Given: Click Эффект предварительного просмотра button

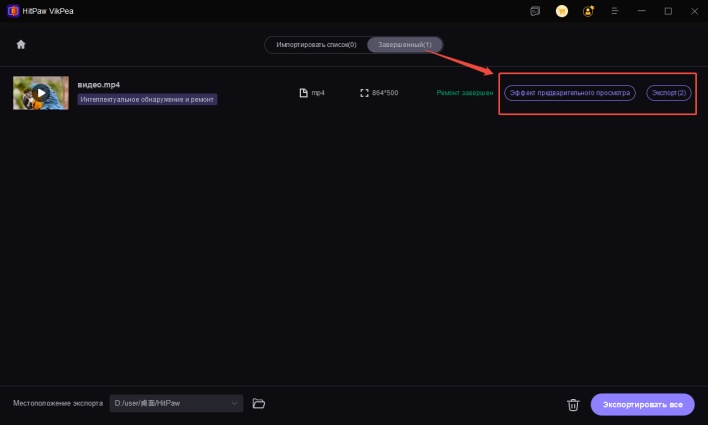Looking at the screenshot, I should click(x=569, y=93).
